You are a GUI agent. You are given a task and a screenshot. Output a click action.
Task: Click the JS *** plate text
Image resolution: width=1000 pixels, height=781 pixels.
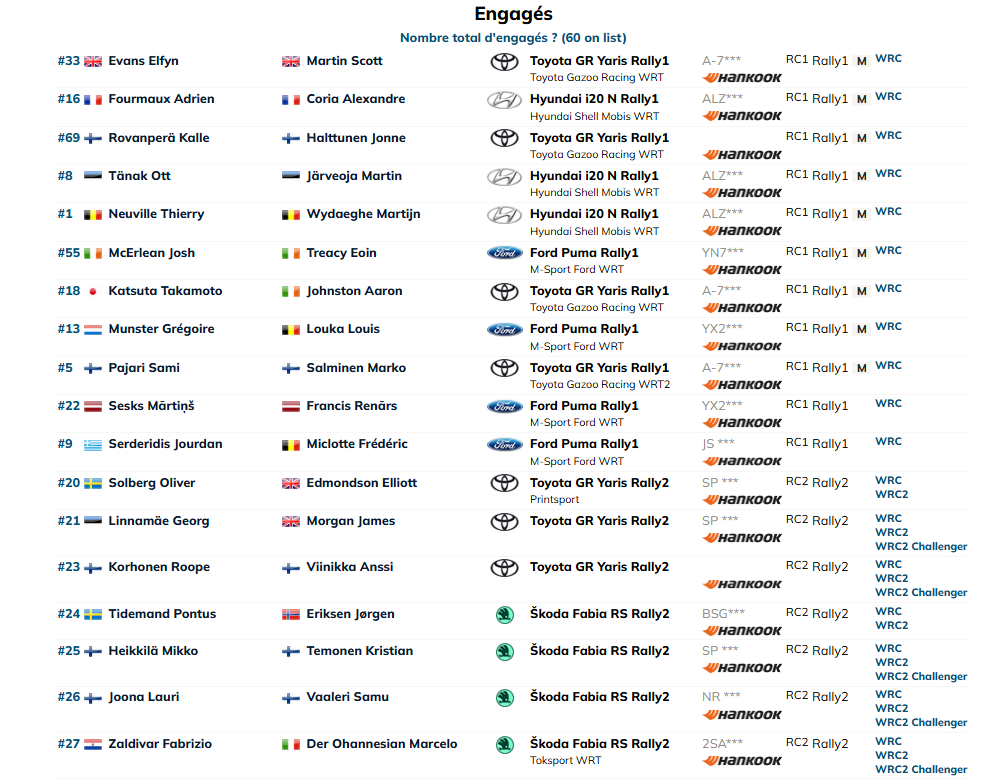pyautogui.click(x=718, y=444)
